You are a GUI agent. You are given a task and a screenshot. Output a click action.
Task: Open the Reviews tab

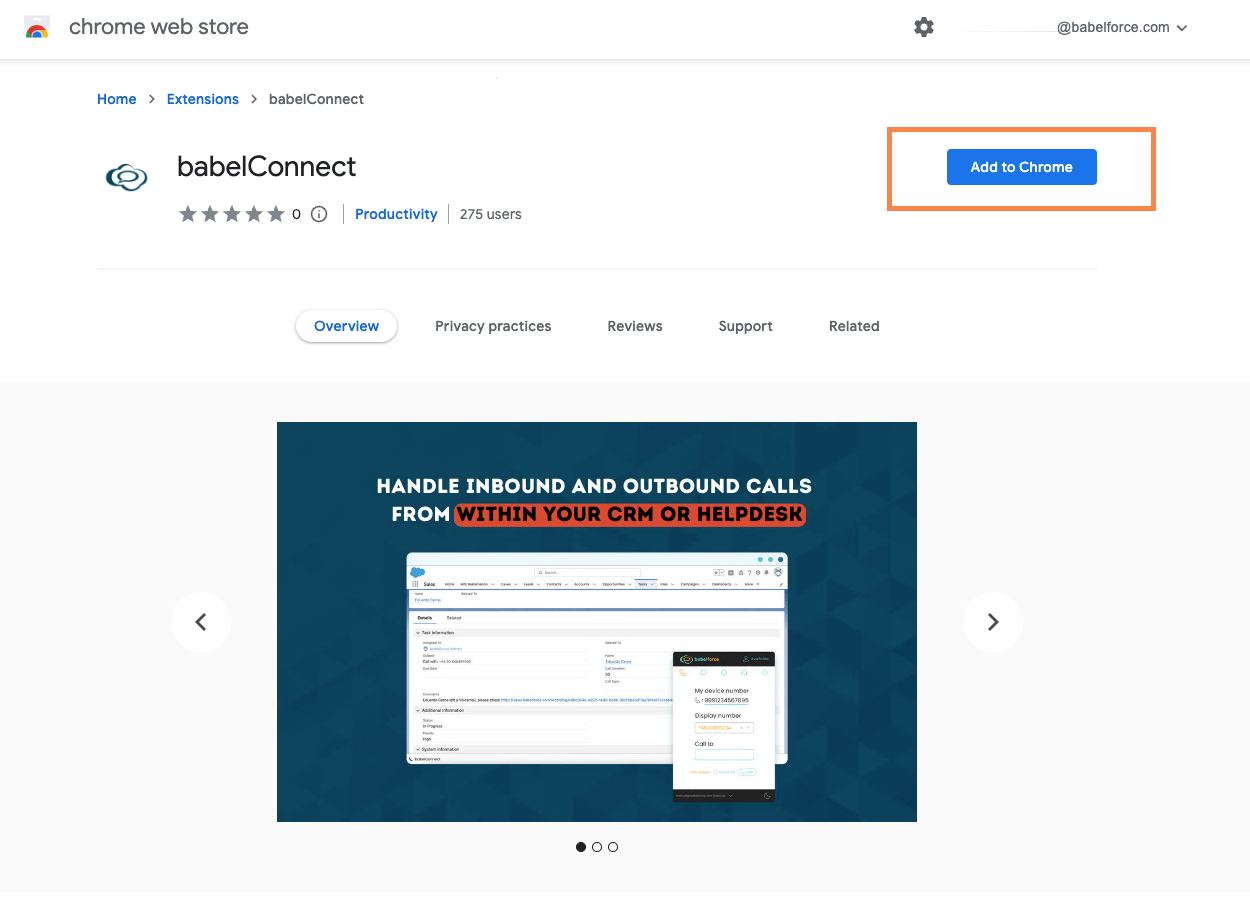pos(635,326)
